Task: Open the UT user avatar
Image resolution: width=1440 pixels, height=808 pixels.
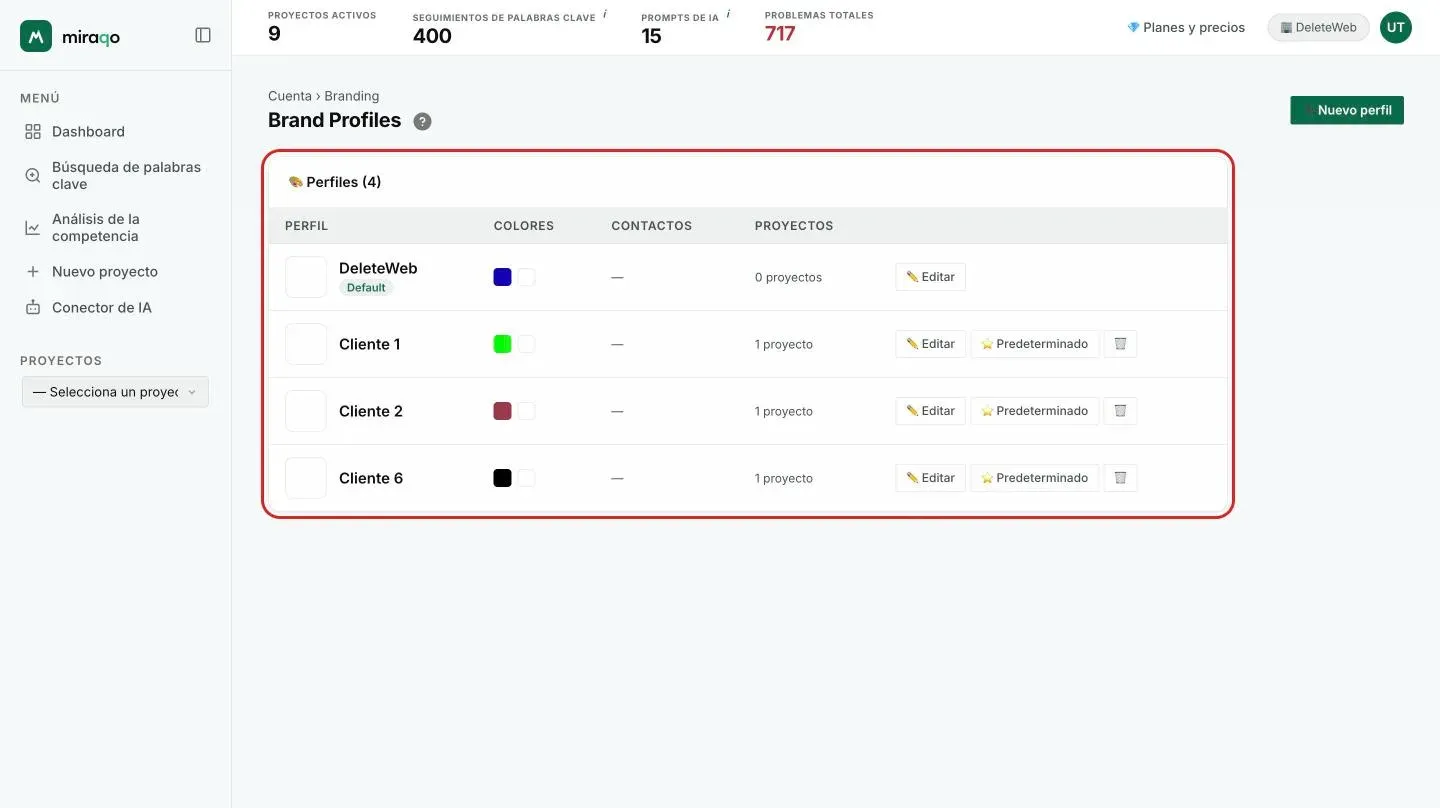Action: (1396, 28)
